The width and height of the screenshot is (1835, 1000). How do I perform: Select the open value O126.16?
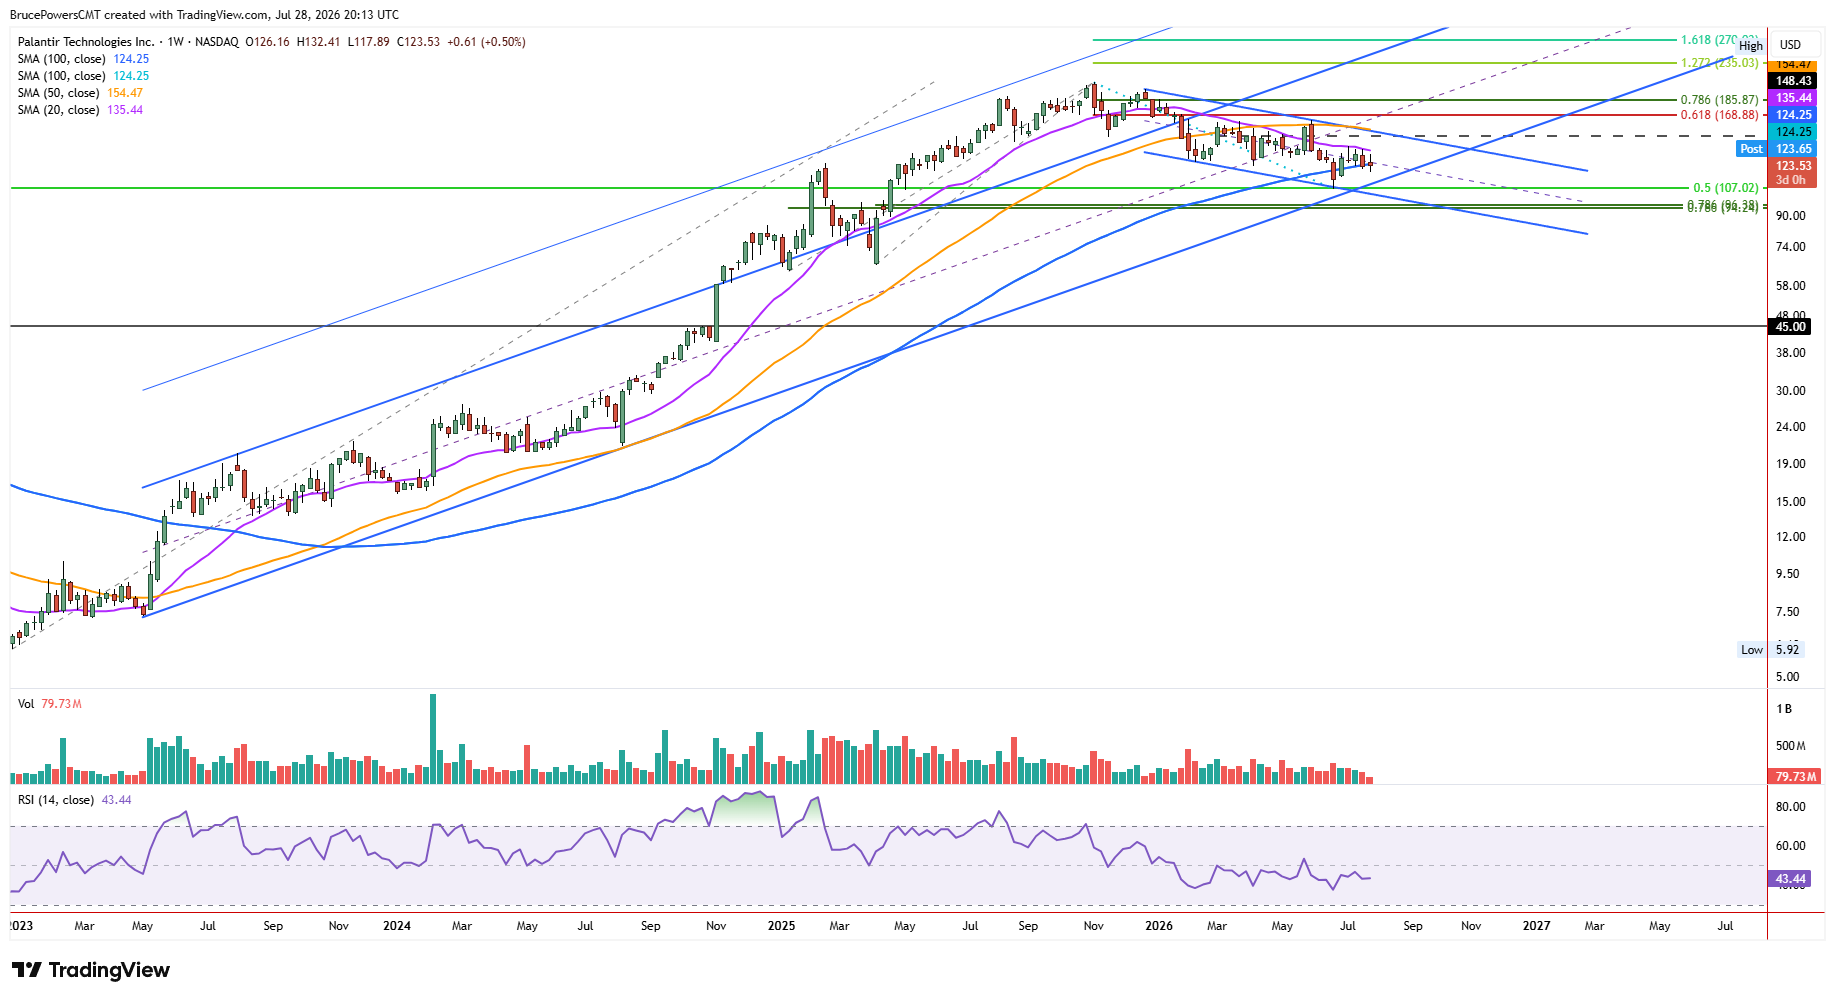pyautogui.click(x=268, y=42)
